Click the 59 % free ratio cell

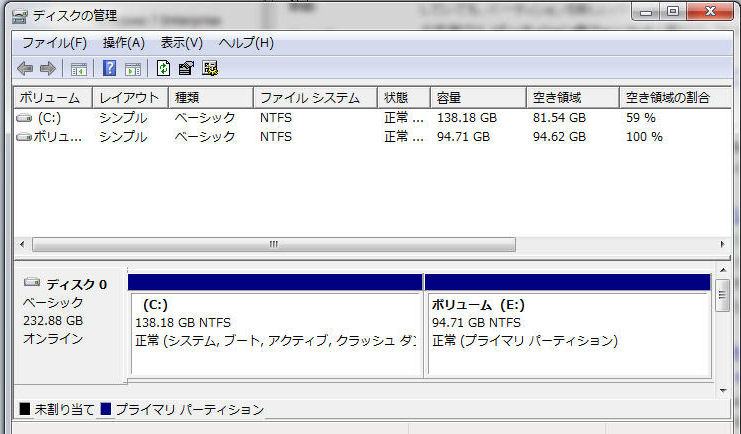click(x=641, y=118)
